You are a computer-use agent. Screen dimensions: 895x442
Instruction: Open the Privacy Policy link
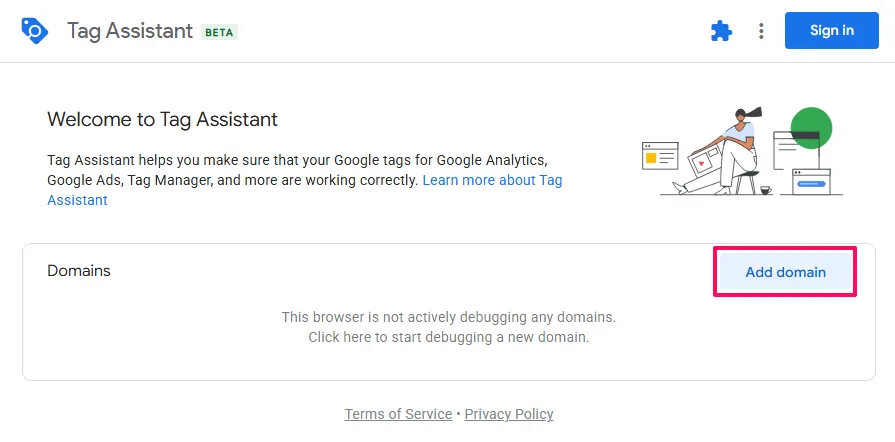pos(509,414)
